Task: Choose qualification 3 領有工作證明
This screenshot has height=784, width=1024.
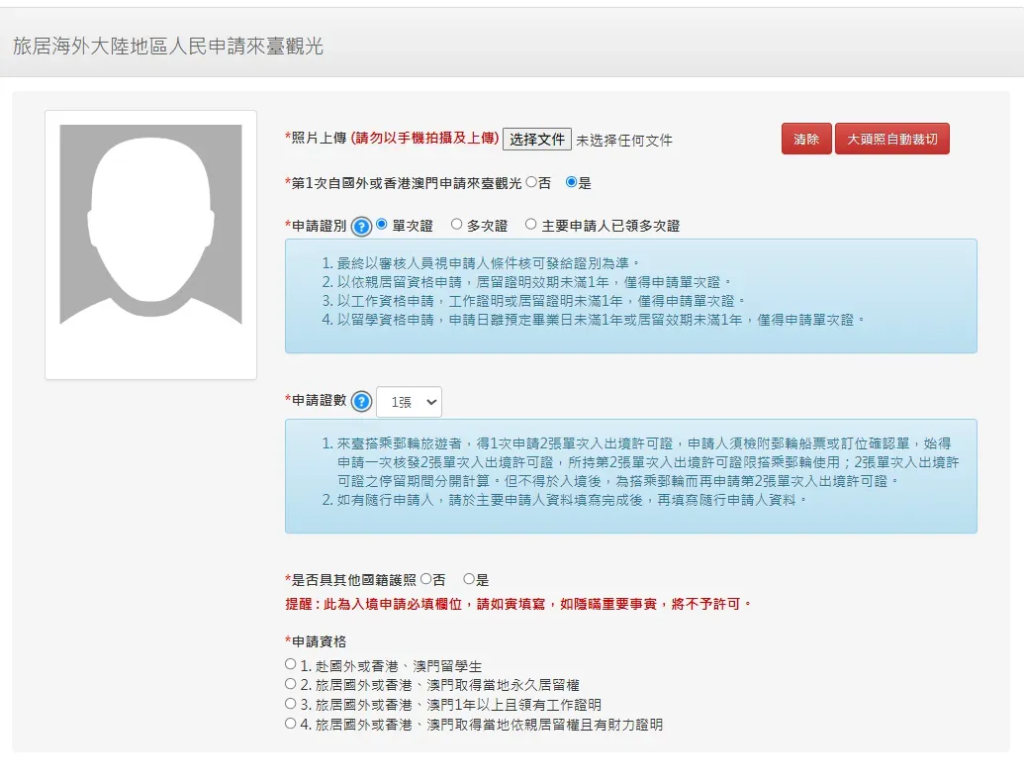Action: coord(291,704)
